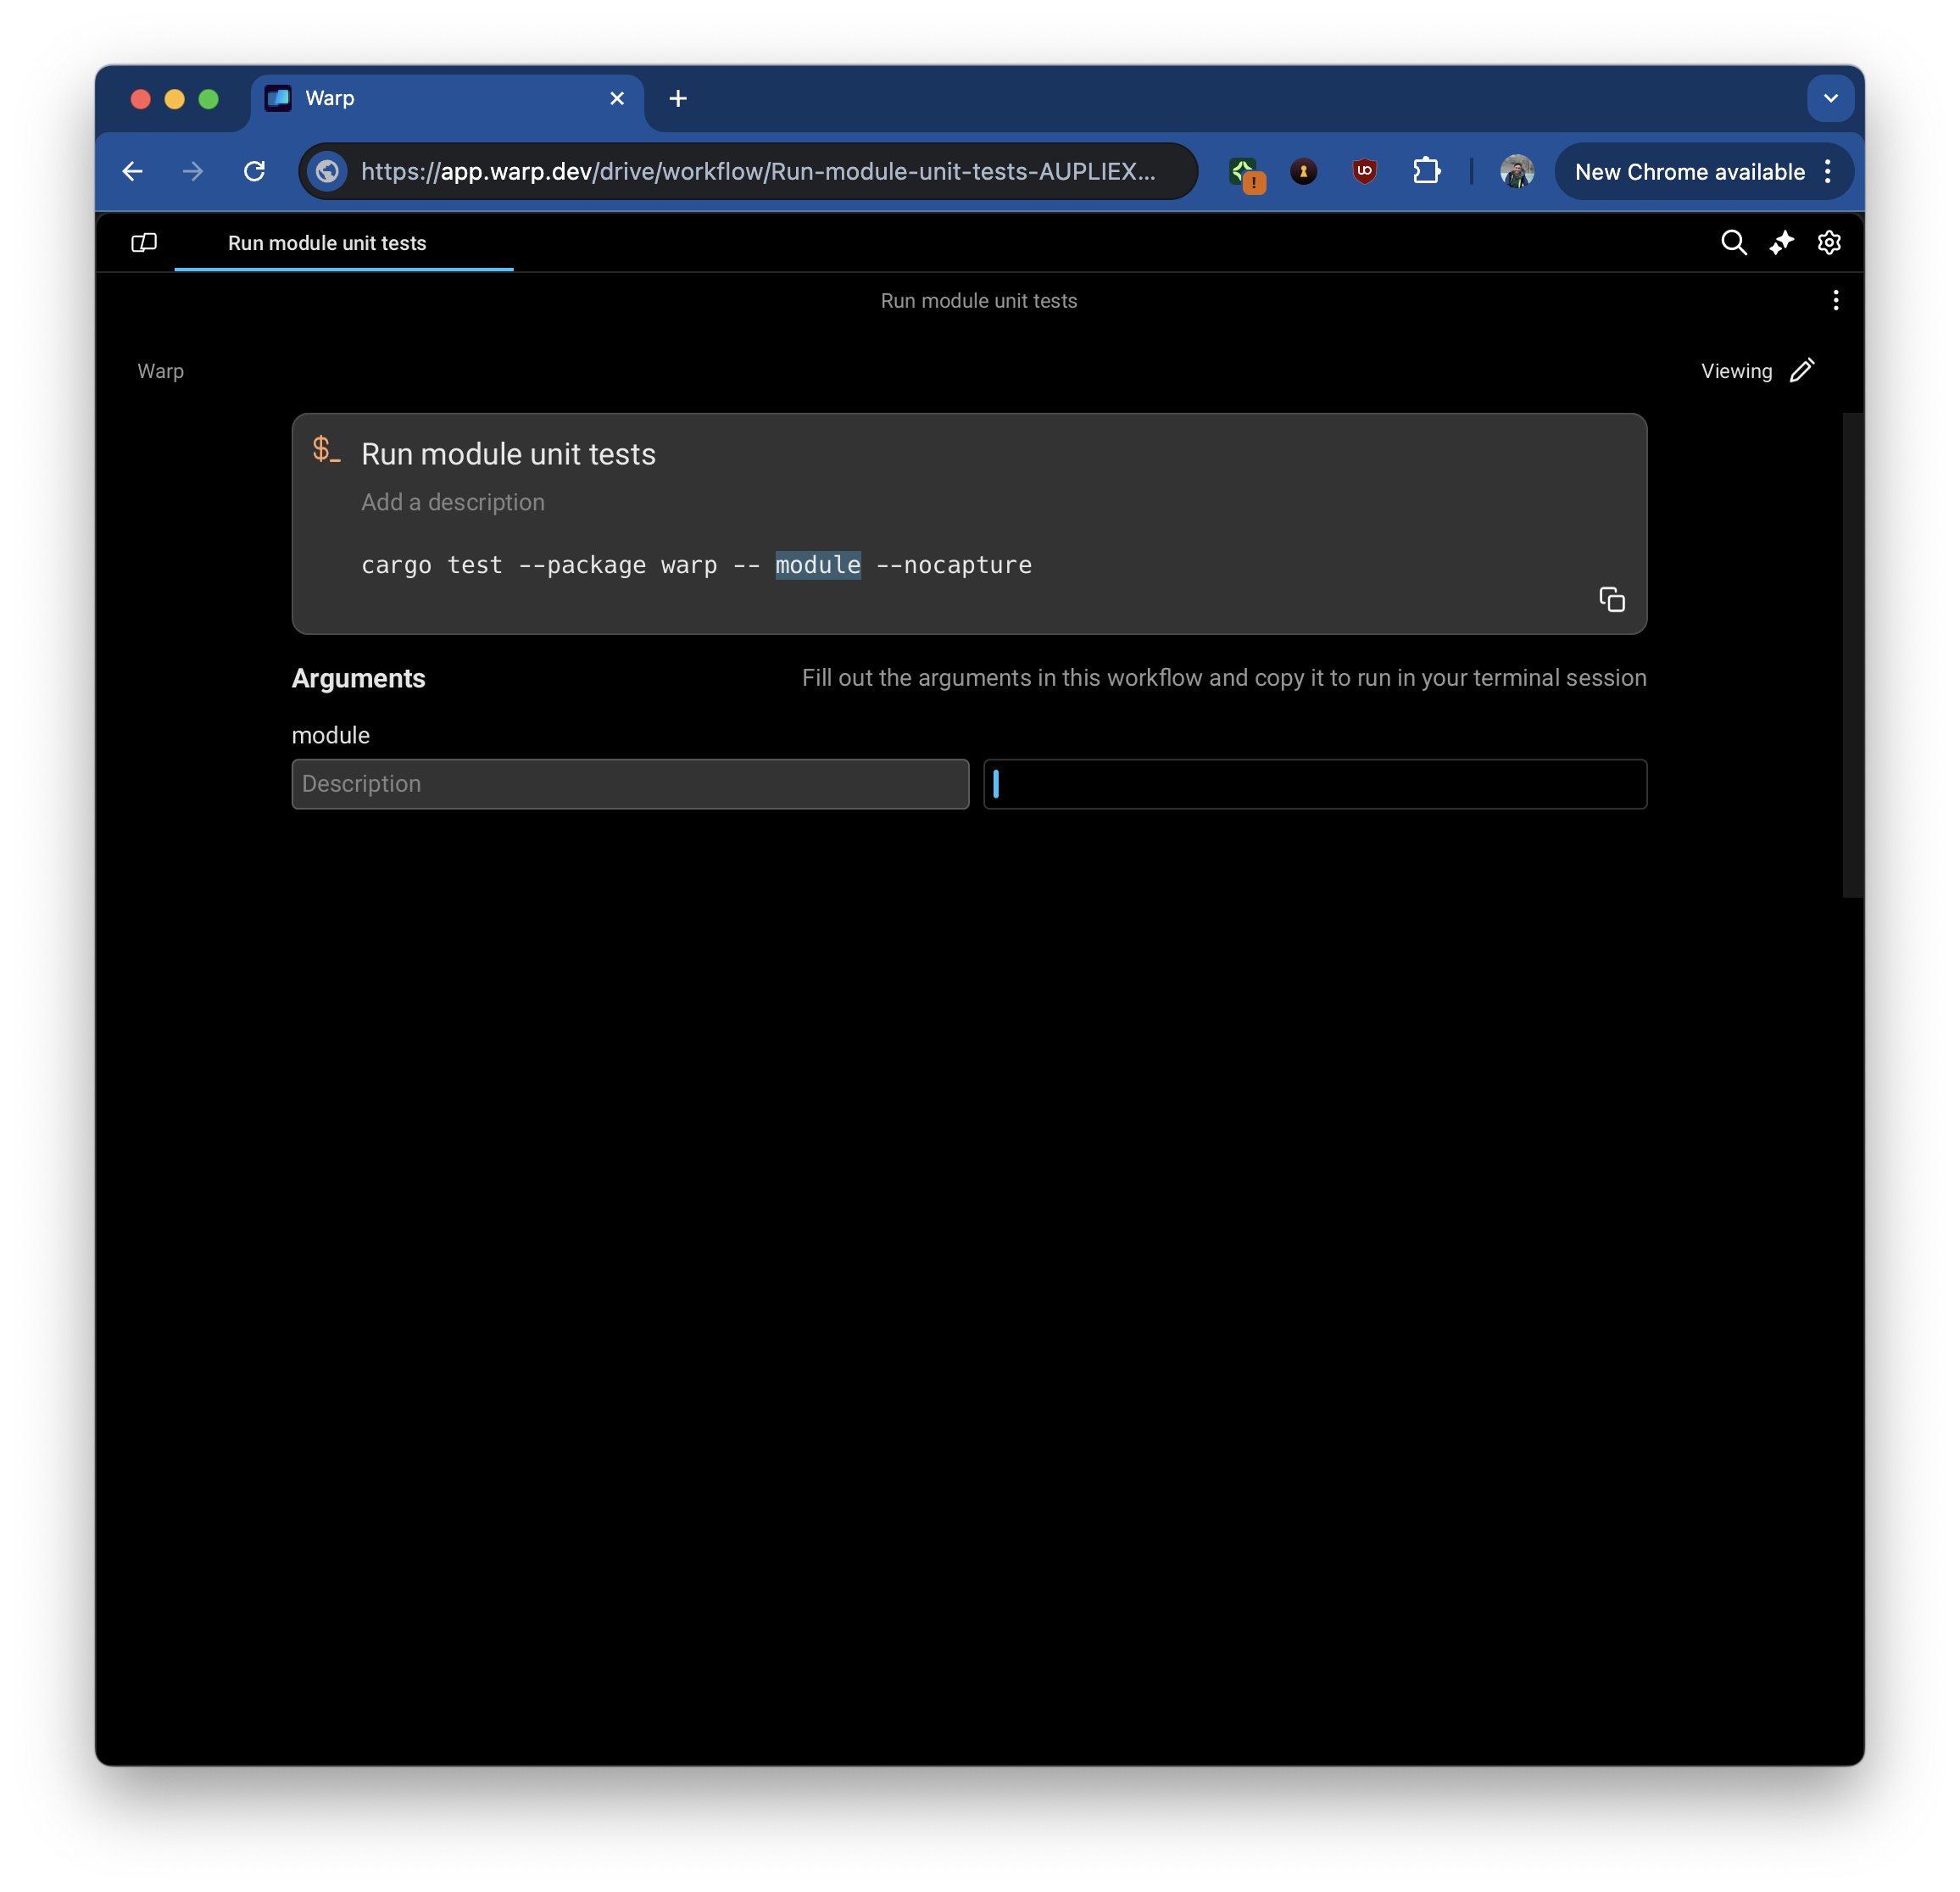This screenshot has height=1892, width=1960.
Task: Open the settings gear icon
Action: coord(1828,243)
